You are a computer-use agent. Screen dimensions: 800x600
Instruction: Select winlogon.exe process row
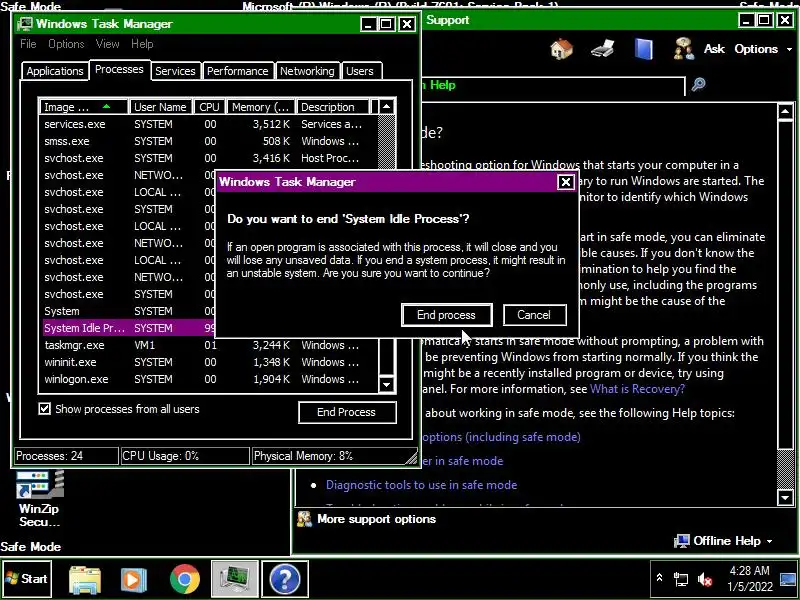pyautogui.click(x=209, y=379)
